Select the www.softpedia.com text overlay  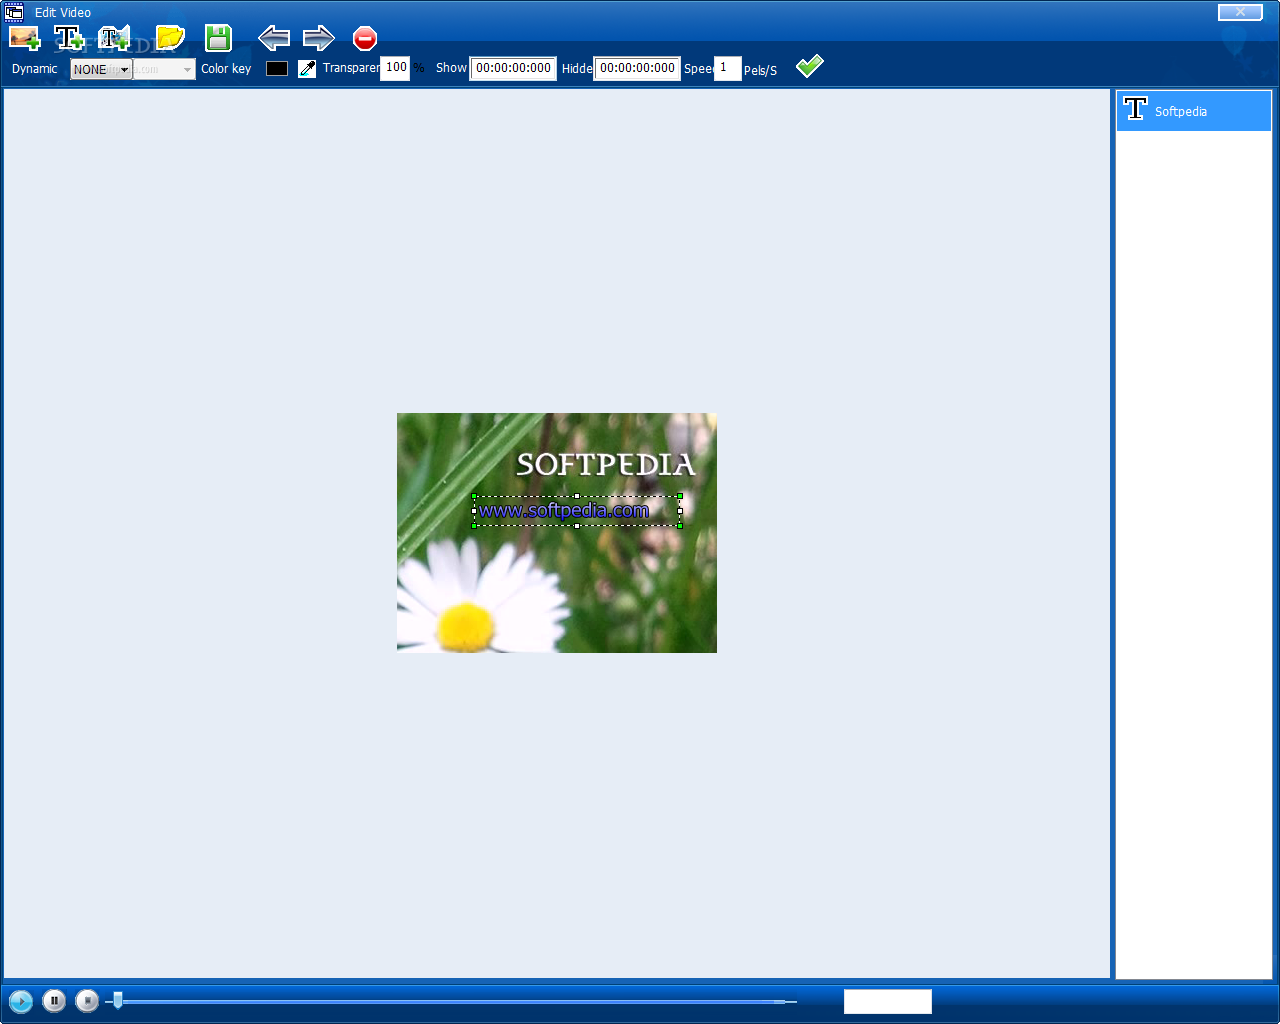pos(577,511)
